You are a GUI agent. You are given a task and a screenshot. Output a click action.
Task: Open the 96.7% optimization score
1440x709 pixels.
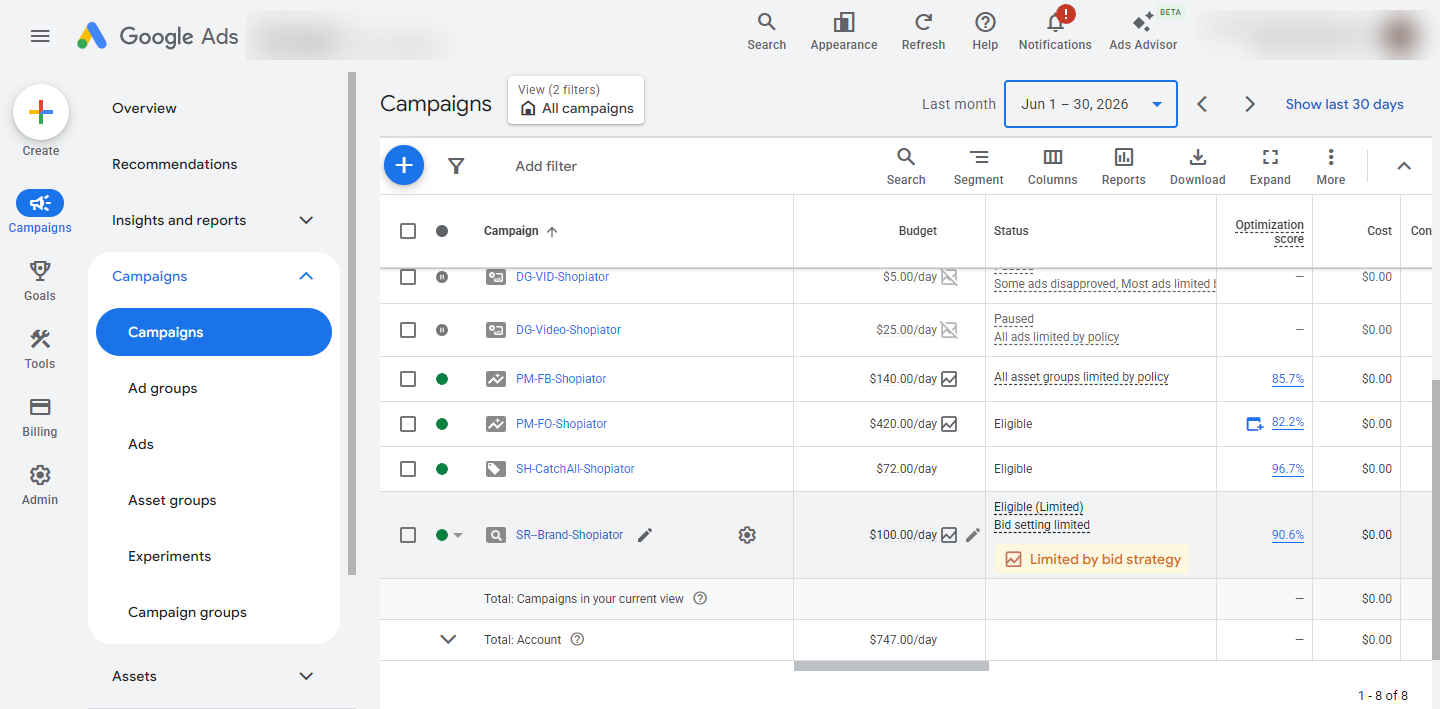1288,469
